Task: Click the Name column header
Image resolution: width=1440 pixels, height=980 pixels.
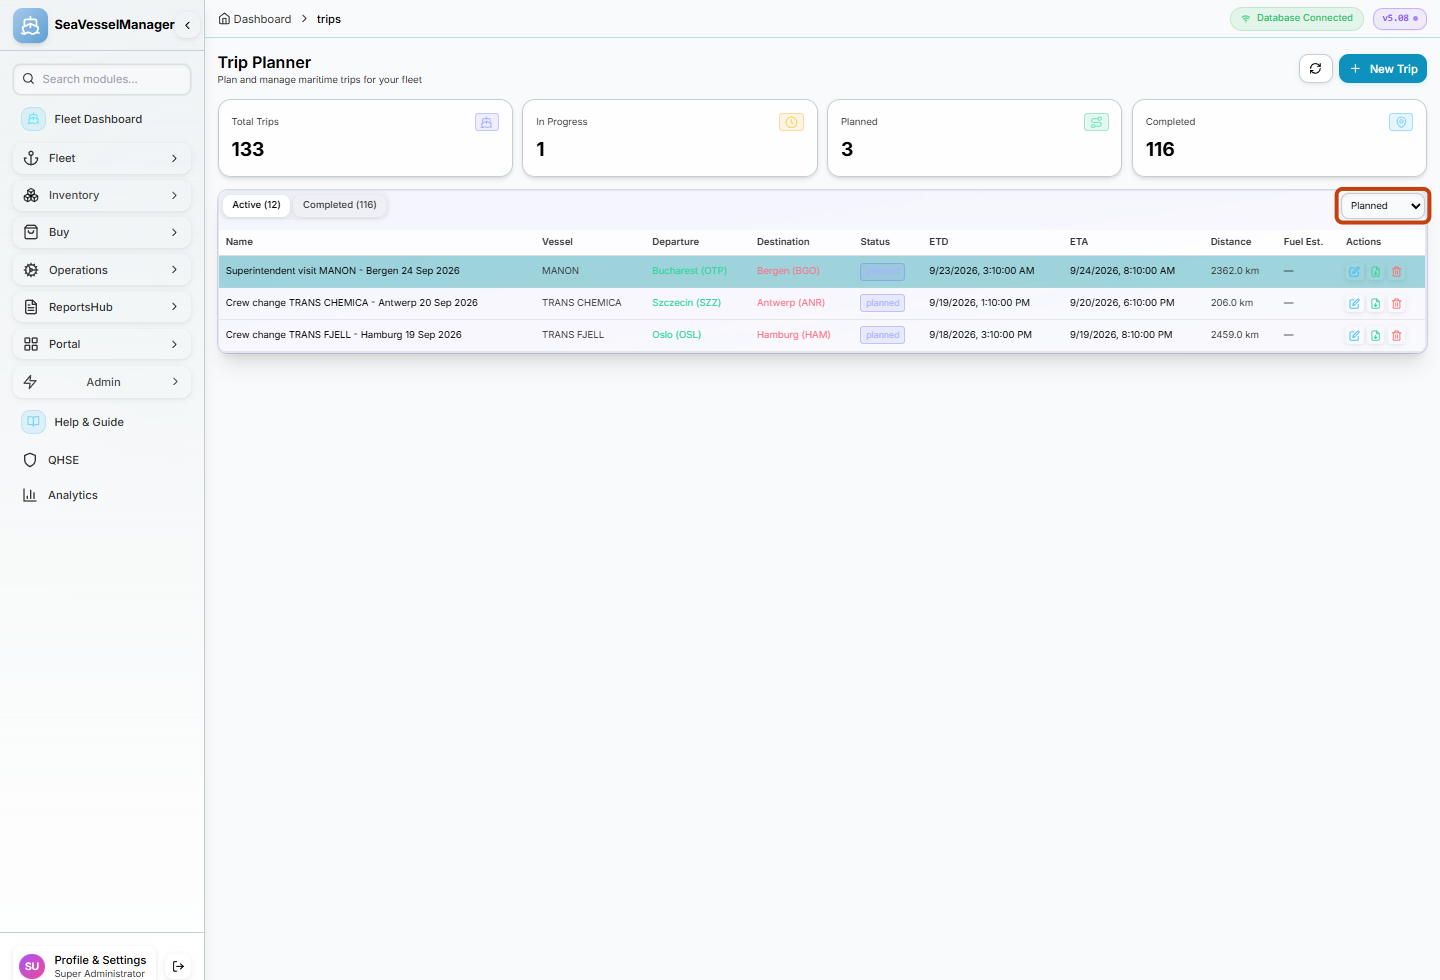Action: coord(239,242)
